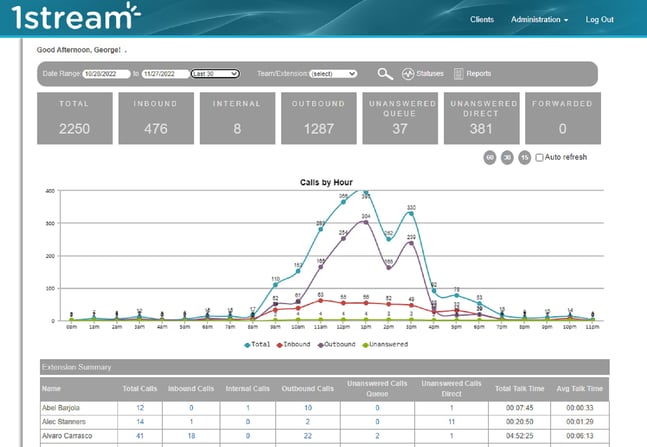
Task: Click Log Out
Action: coord(600,19)
